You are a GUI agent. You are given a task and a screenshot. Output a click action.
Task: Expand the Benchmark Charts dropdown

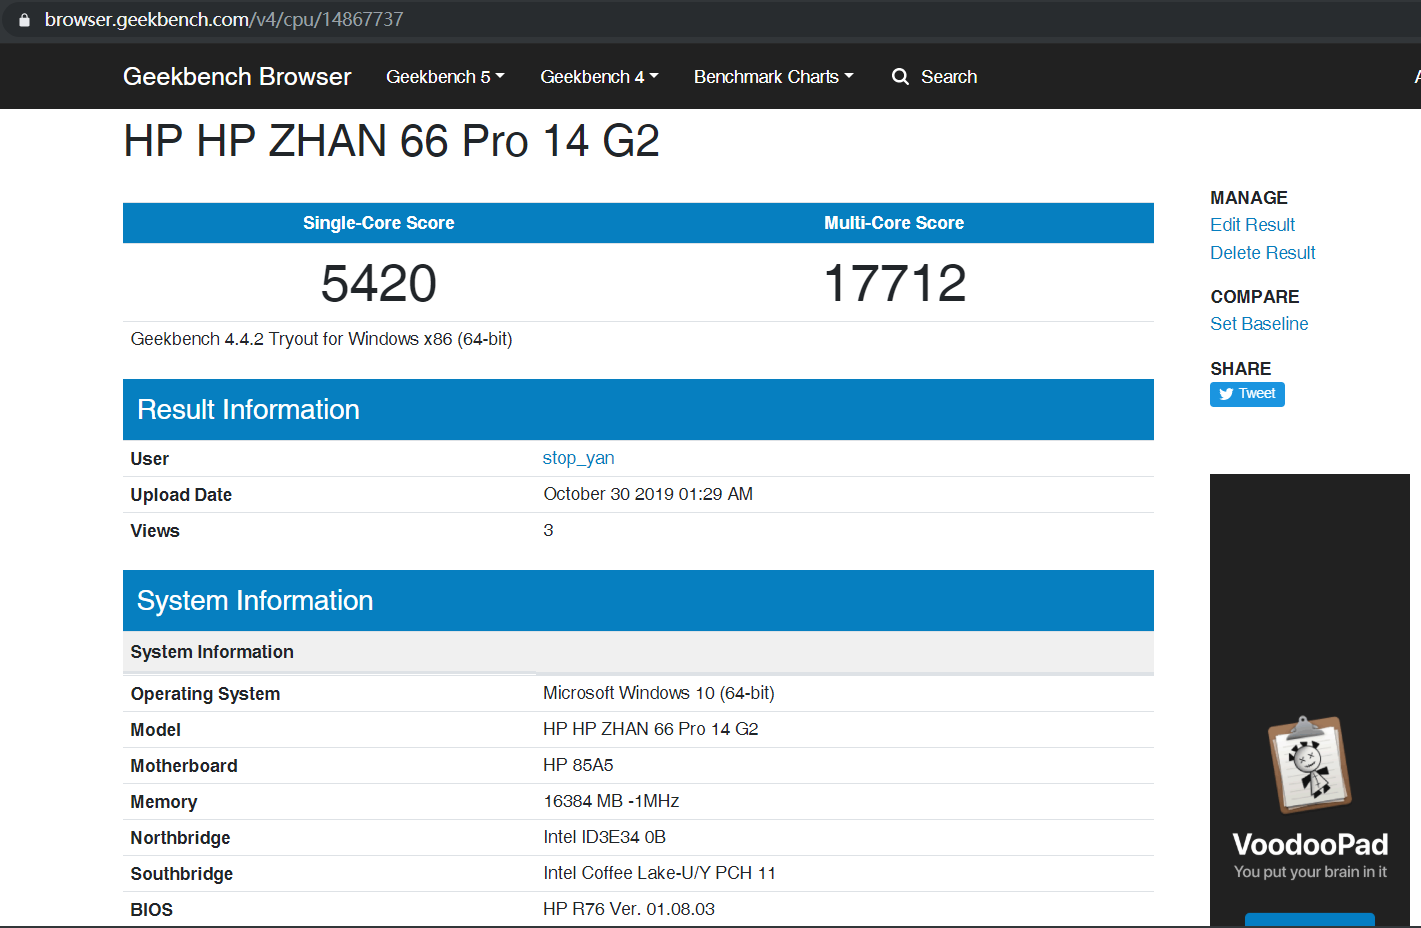[773, 77]
